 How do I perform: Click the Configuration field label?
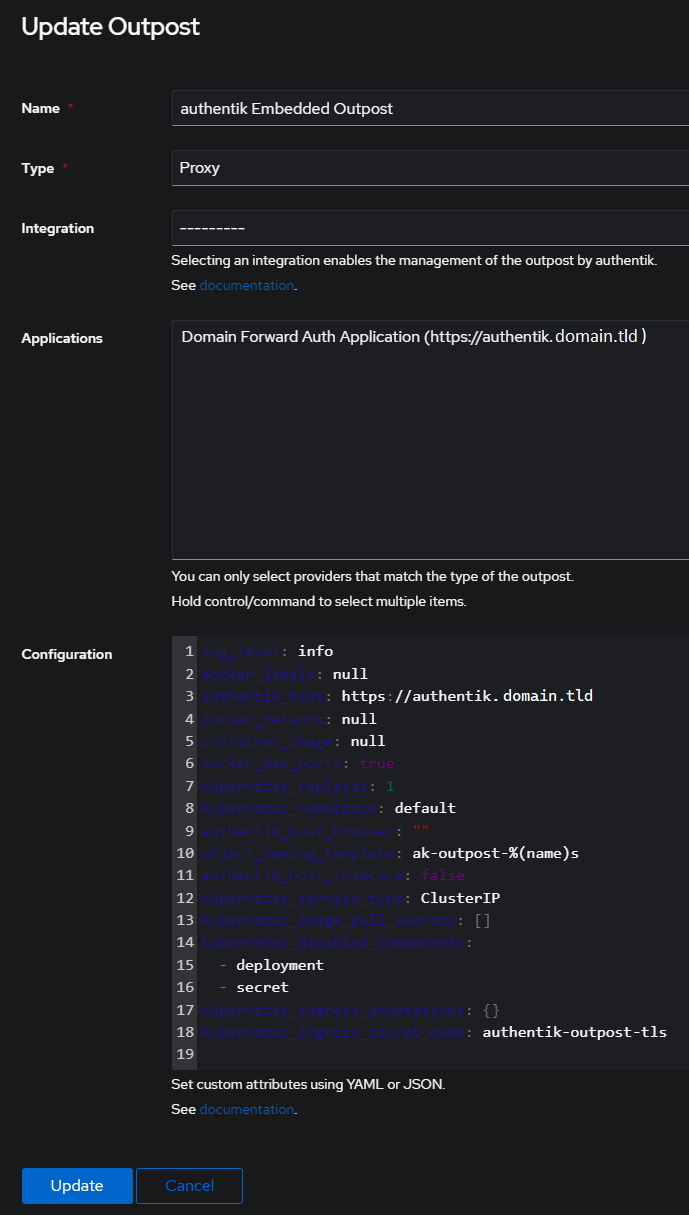click(67, 654)
